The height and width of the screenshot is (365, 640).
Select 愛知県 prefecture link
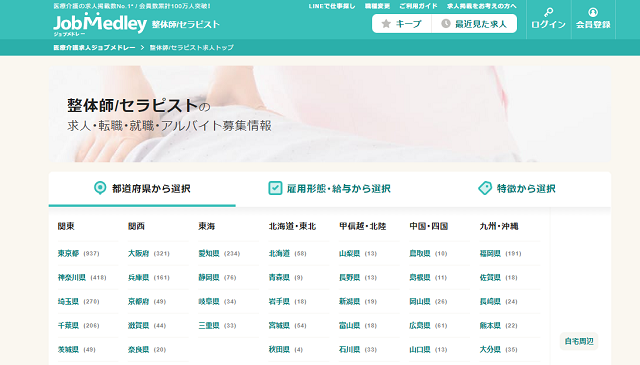click(x=209, y=254)
